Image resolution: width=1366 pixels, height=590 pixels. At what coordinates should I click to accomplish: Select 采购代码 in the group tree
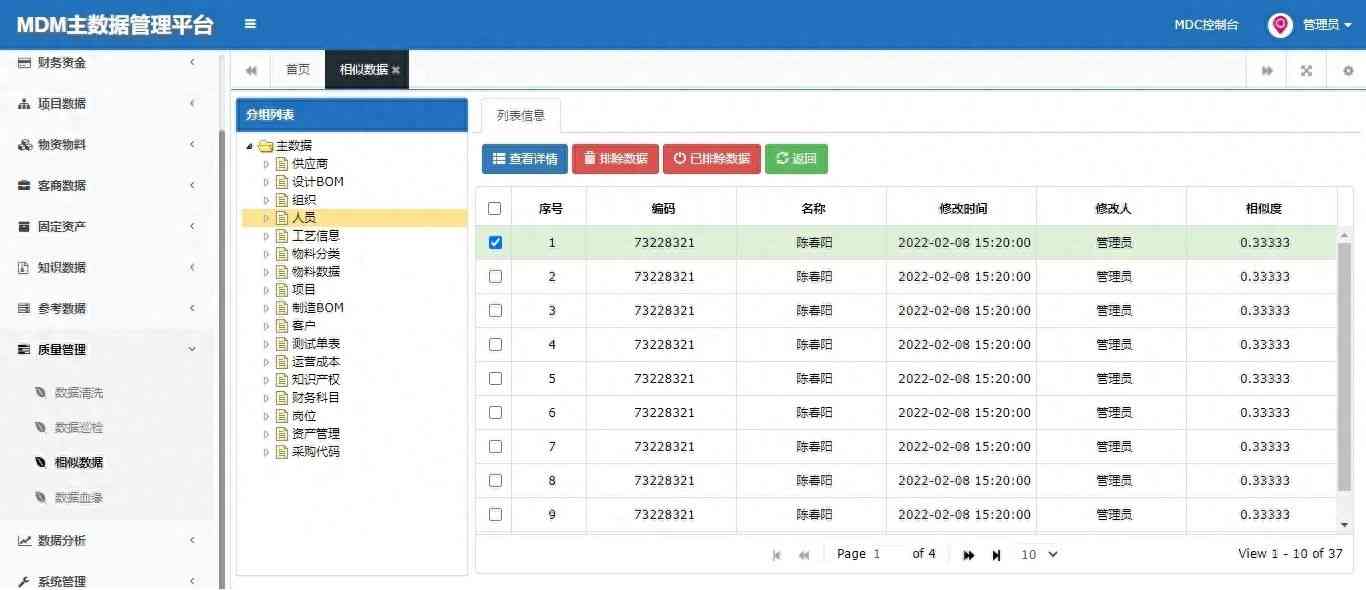[x=316, y=452]
